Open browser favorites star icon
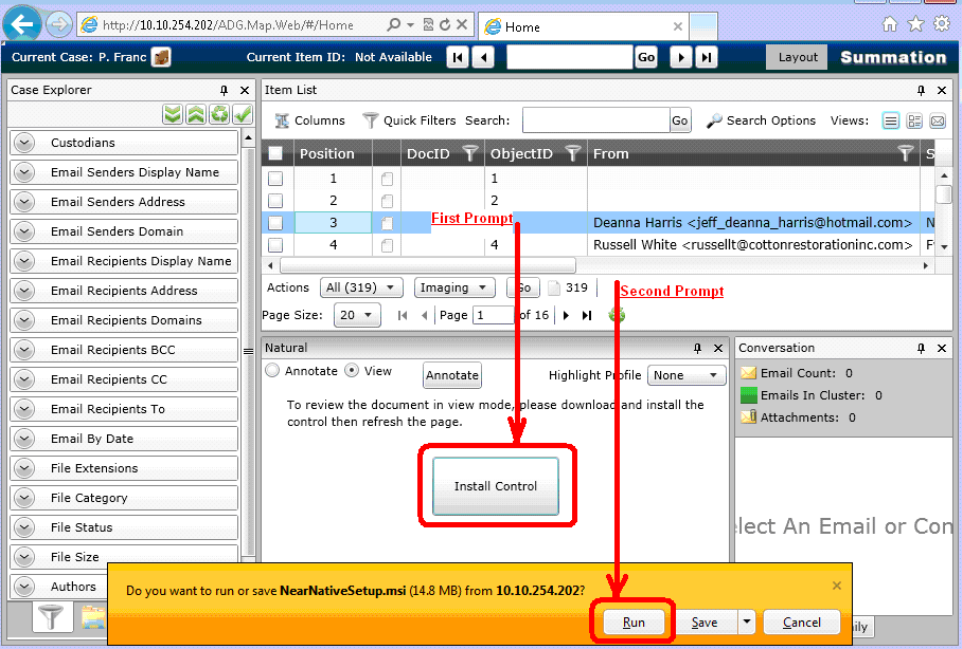Image resolution: width=962 pixels, height=649 pixels. click(915, 25)
